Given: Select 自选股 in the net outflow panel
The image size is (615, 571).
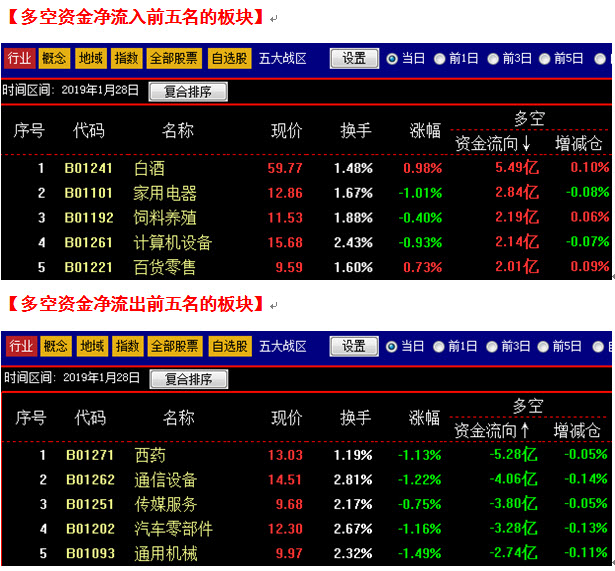Looking at the screenshot, I should click(230, 346).
